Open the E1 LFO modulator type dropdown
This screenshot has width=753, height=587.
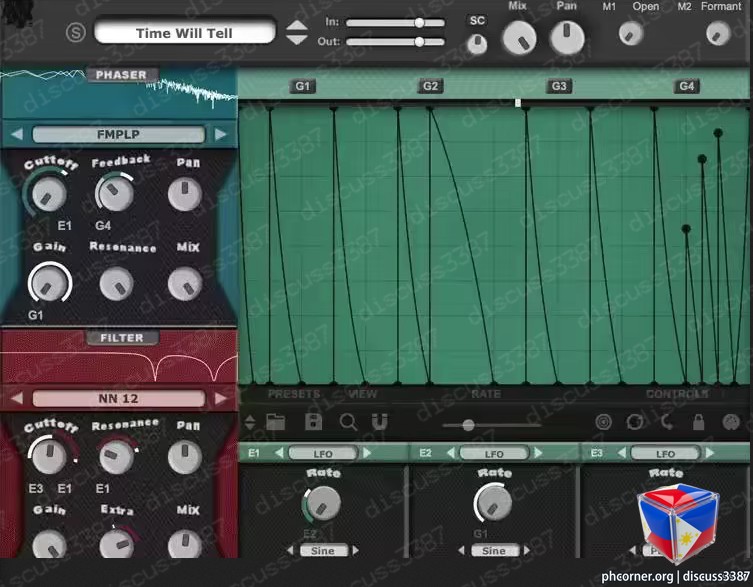323,453
